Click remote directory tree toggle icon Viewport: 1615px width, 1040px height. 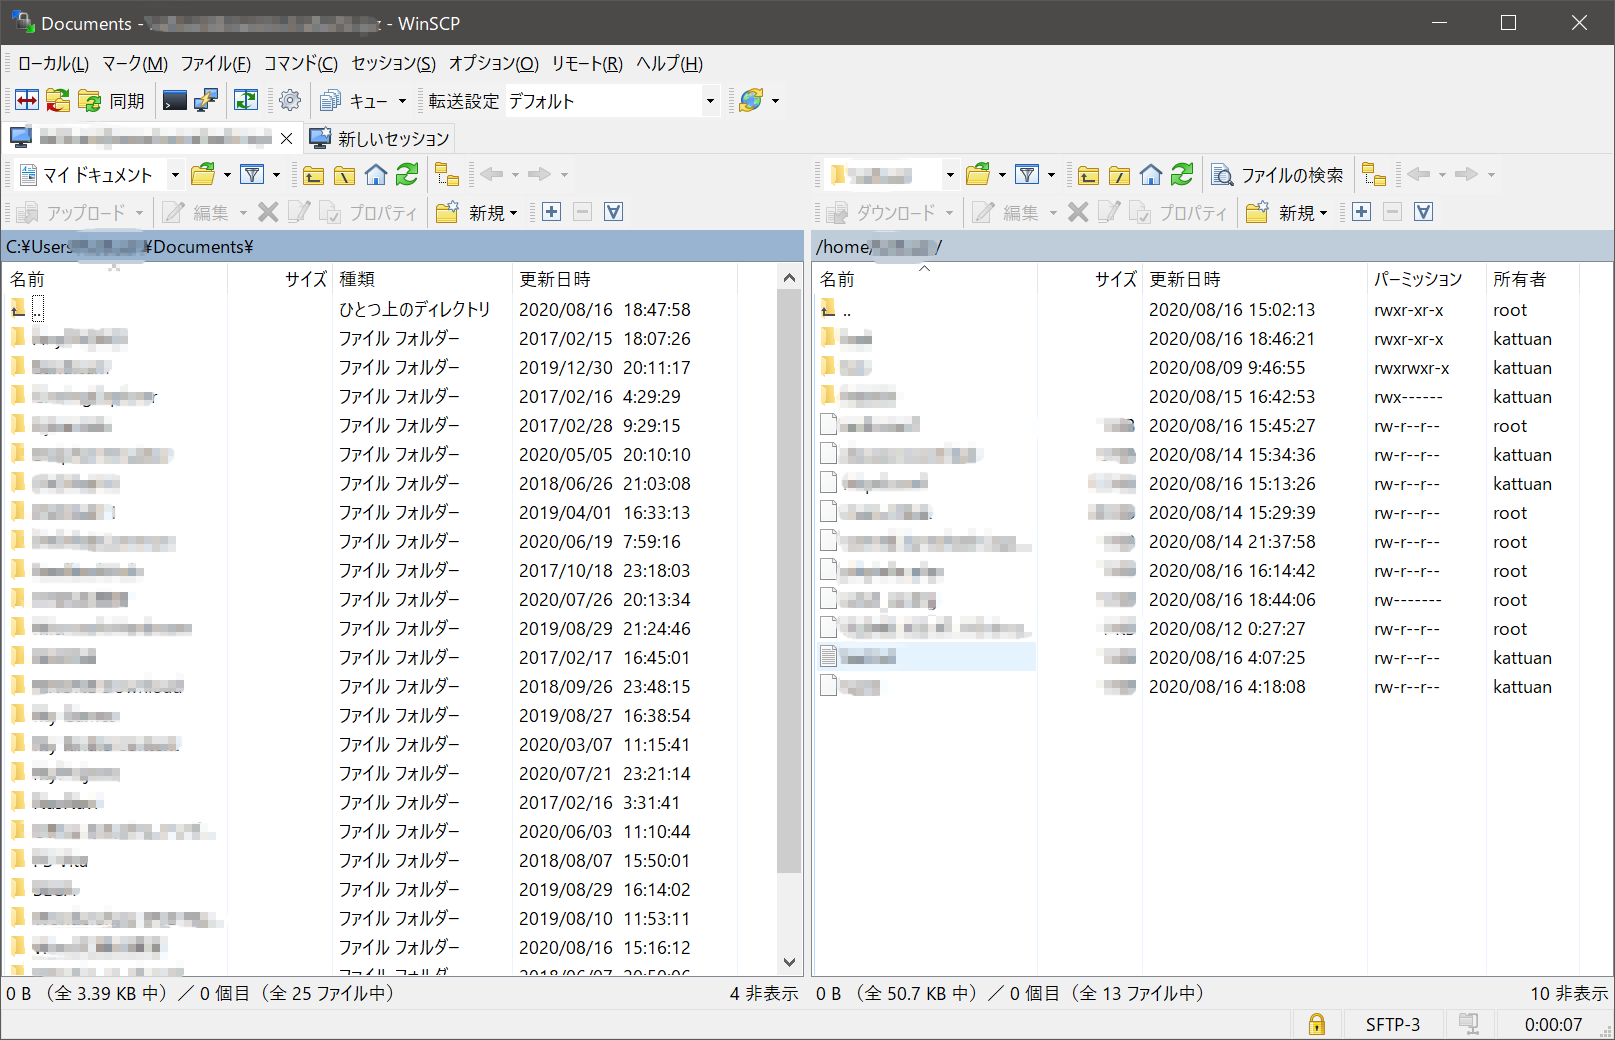(1374, 175)
